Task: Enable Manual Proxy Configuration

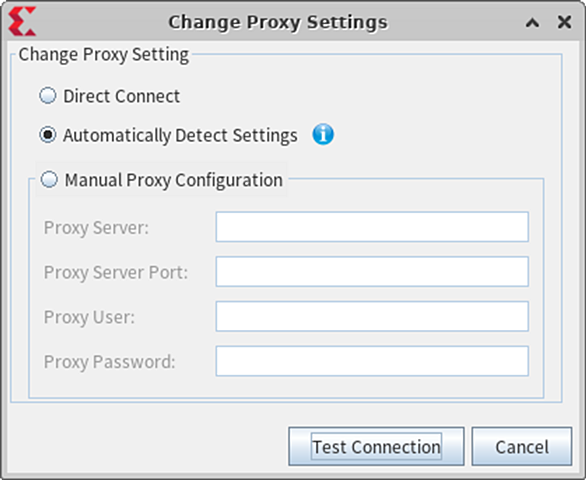Action: click(x=49, y=179)
